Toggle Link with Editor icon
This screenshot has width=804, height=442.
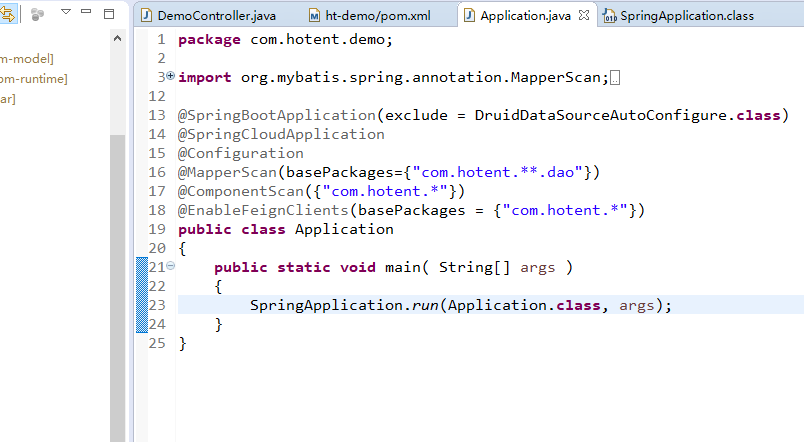pos(7,14)
